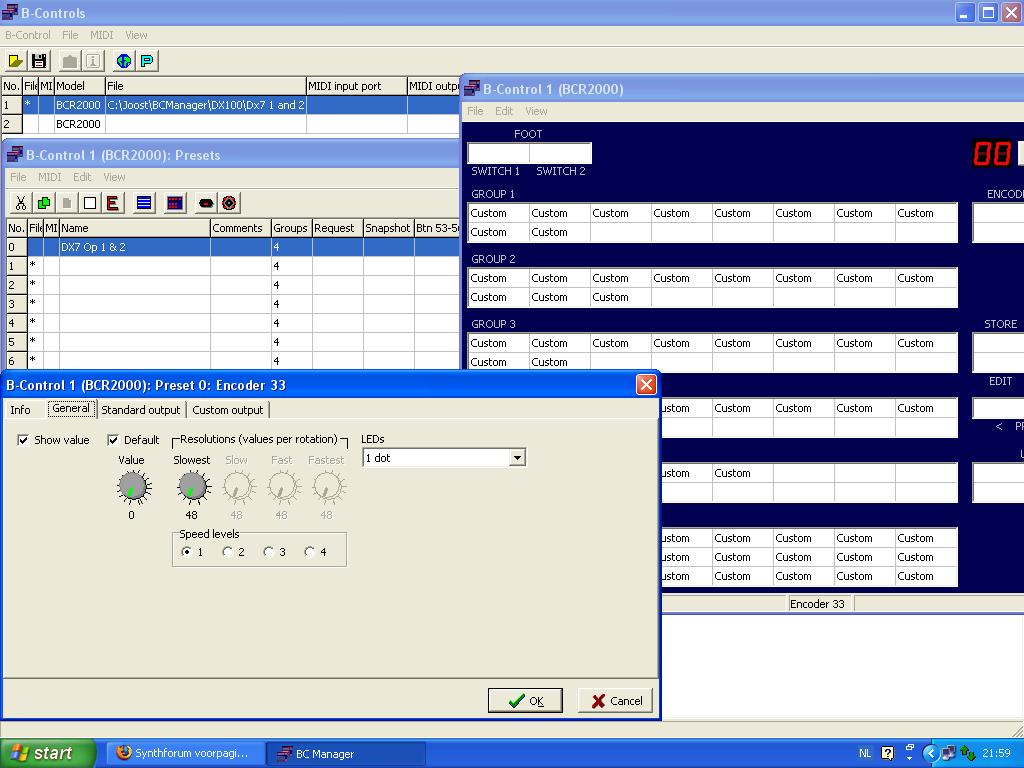1024x768 pixels.
Task: Click the white empty square icon in Presets toolbar
Action: [x=89, y=203]
